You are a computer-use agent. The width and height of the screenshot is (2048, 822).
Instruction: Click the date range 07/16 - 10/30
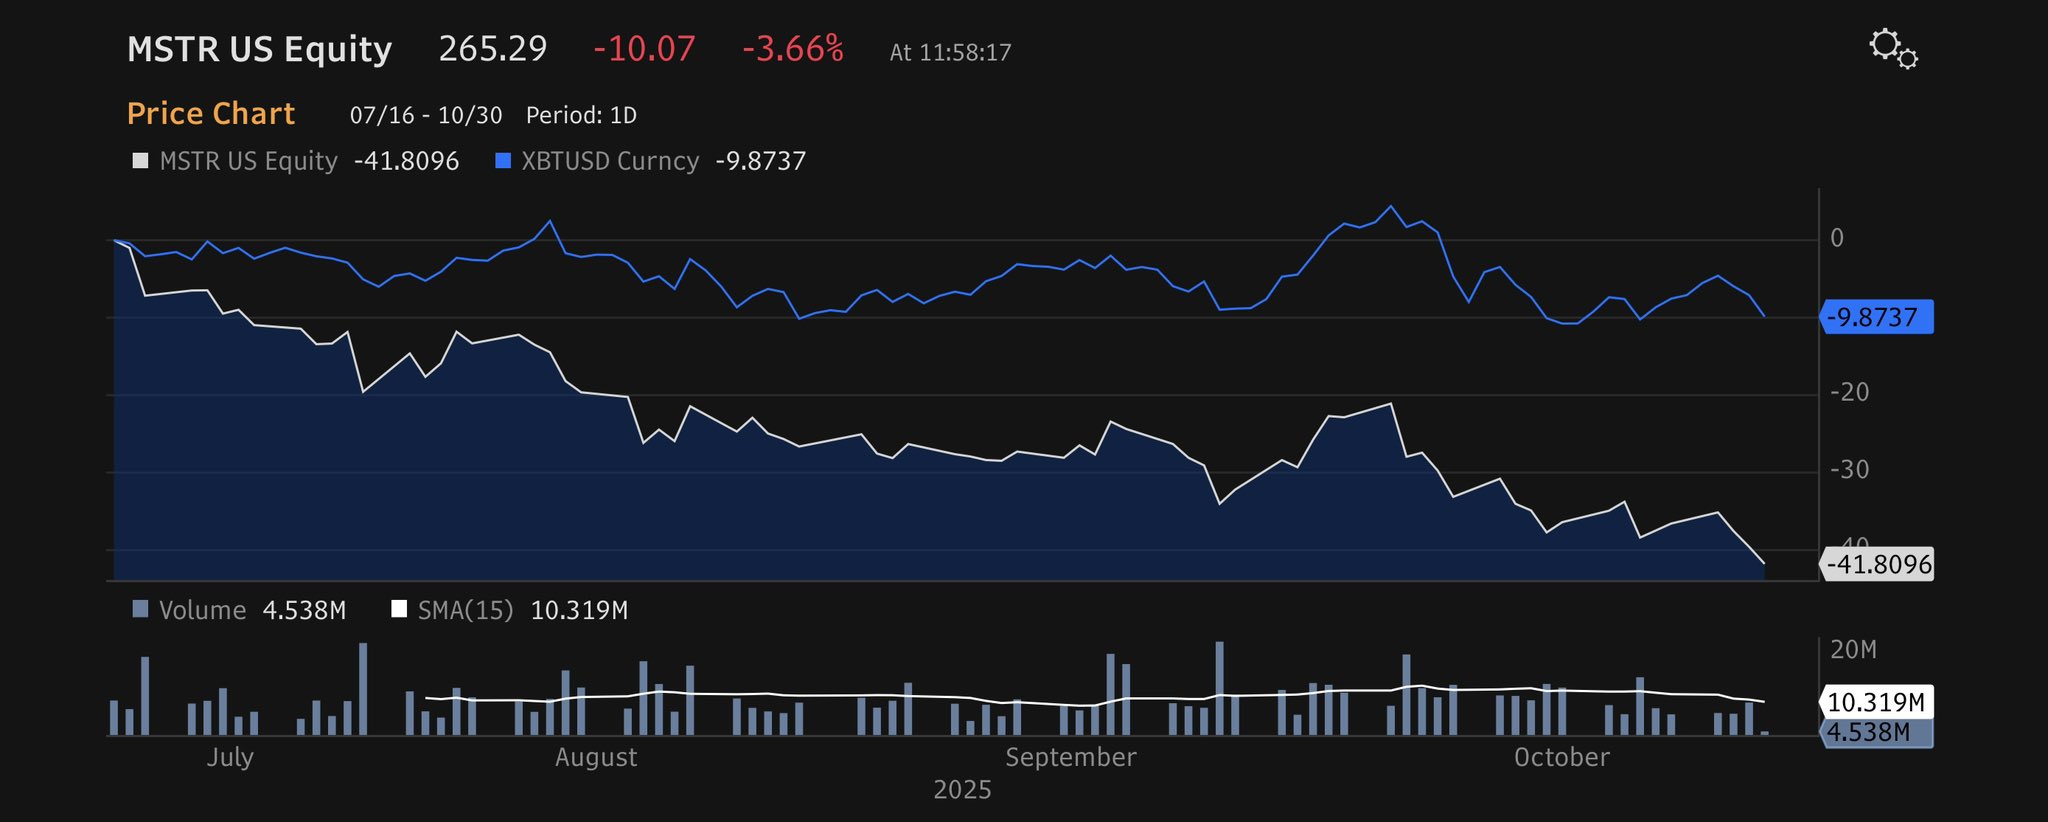426,115
